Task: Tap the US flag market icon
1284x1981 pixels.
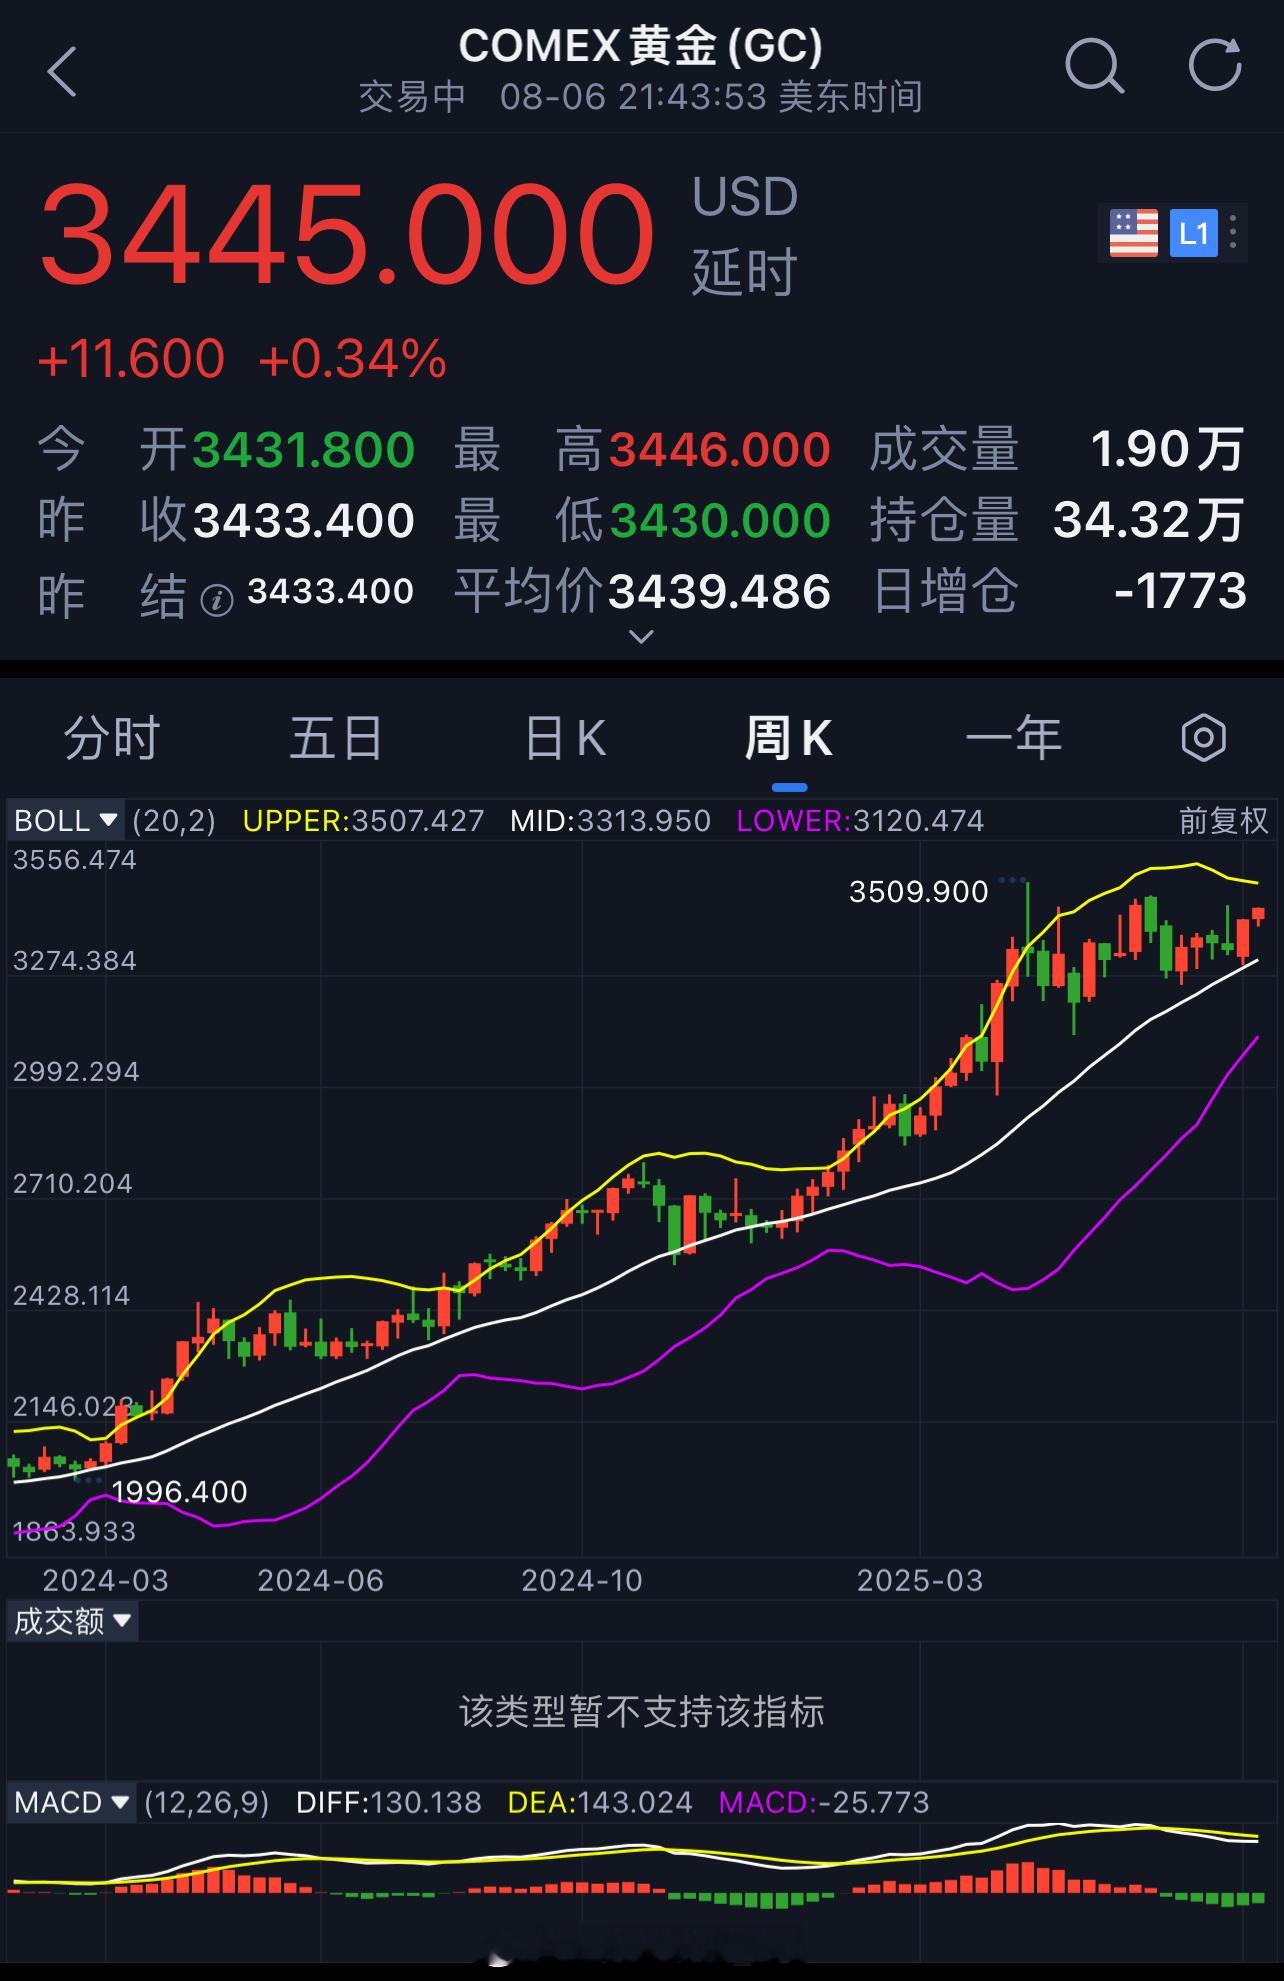Action: click(x=1134, y=233)
